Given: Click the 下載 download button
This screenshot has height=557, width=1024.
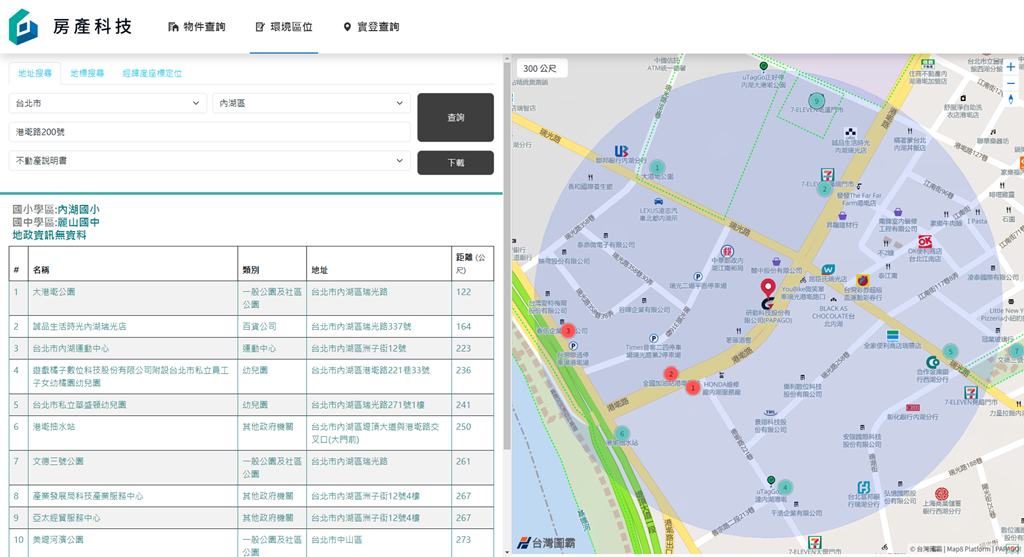Looking at the screenshot, I should pyautogui.click(x=455, y=163).
